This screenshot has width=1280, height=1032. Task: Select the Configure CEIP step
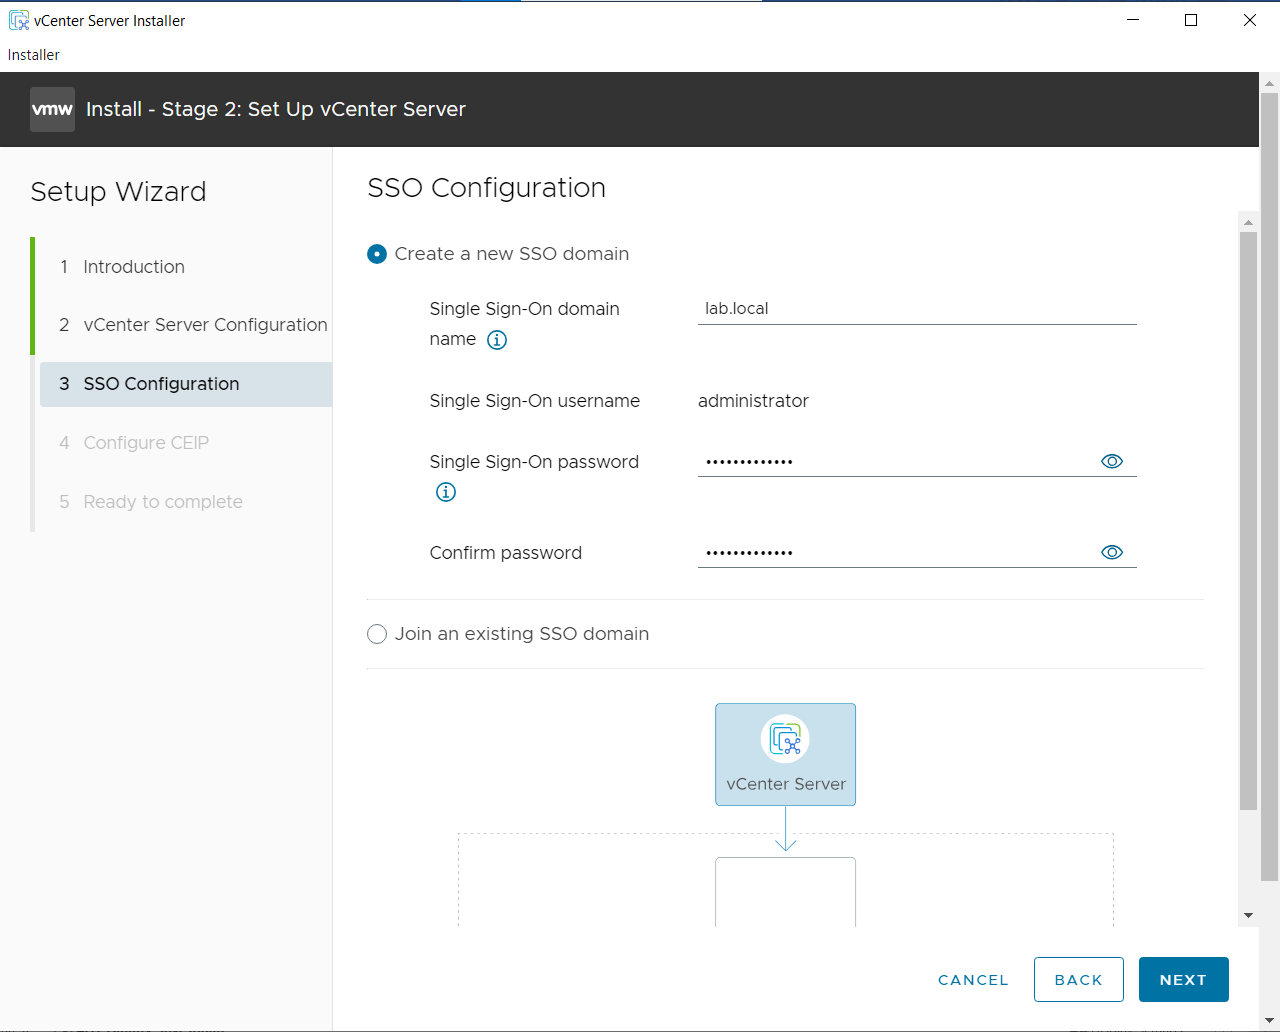145,442
